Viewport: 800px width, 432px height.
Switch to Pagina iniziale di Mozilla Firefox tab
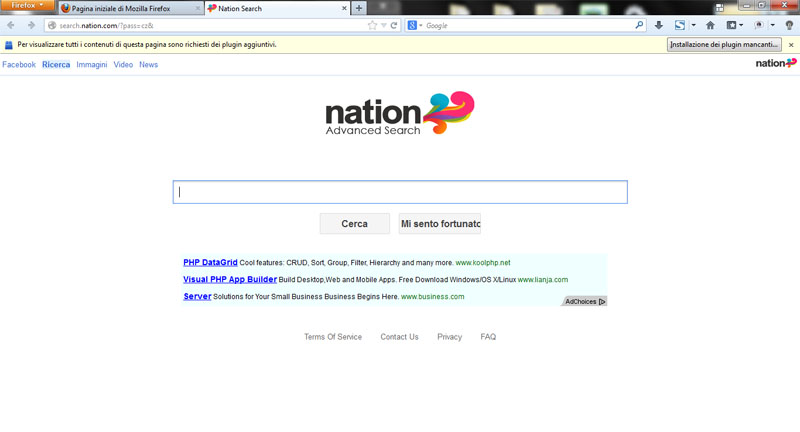click(130, 8)
